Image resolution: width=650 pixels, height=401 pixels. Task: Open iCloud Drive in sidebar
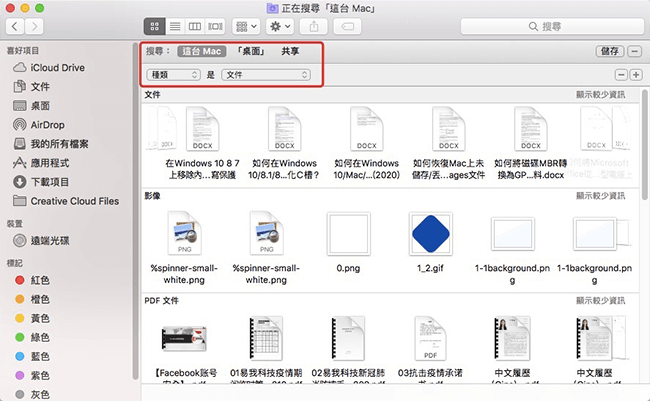49,68
